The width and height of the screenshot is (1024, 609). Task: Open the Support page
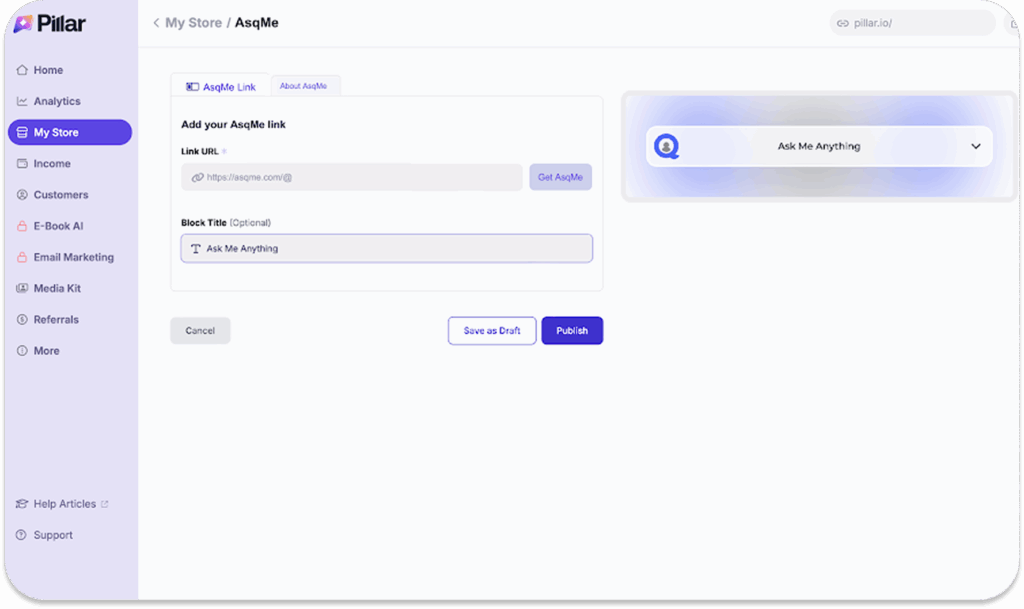tap(53, 535)
